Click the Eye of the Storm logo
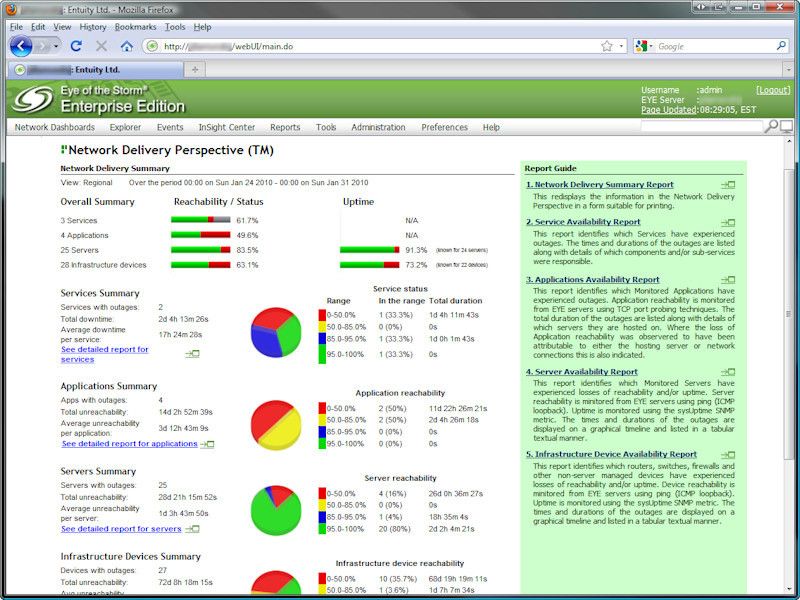Screen dimensions: 800x600 pos(32,100)
